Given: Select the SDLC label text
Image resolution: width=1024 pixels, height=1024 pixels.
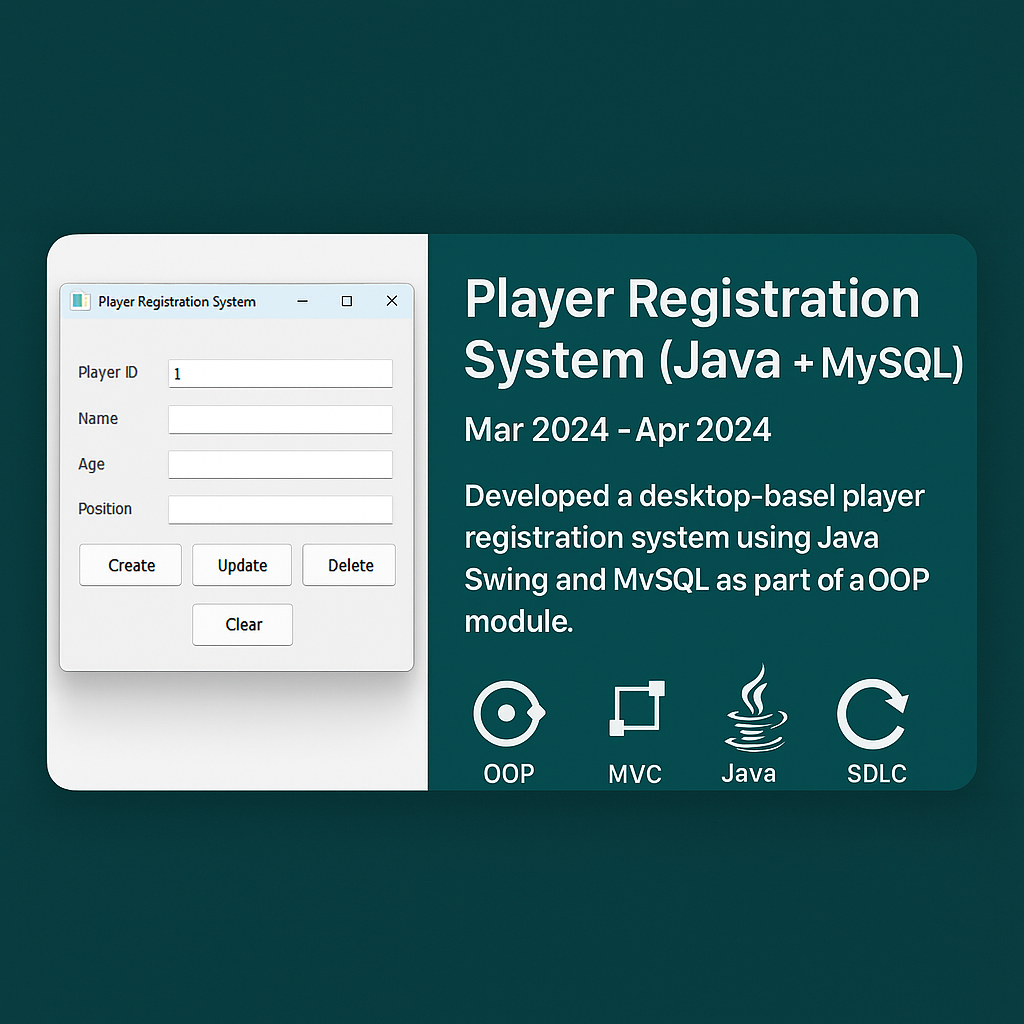Looking at the screenshot, I should pyautogui.click(x=874, y=774).
